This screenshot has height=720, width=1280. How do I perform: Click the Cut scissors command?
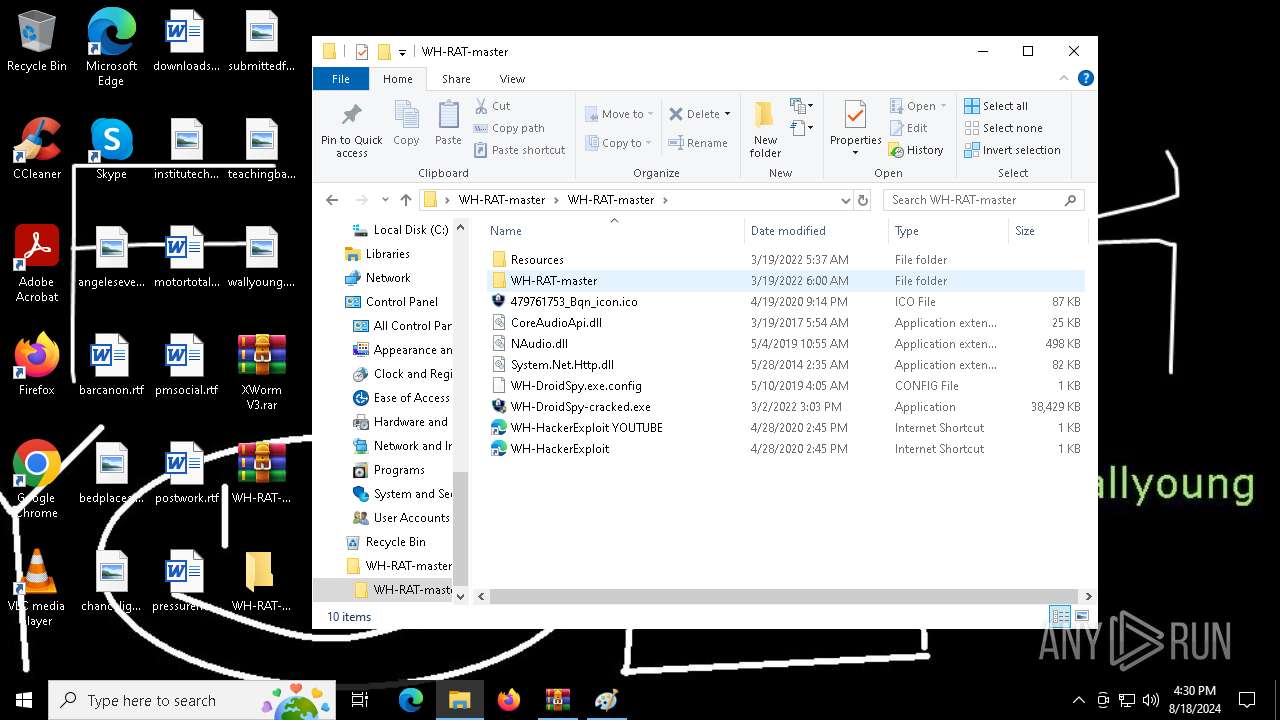[x=492, y=106]
